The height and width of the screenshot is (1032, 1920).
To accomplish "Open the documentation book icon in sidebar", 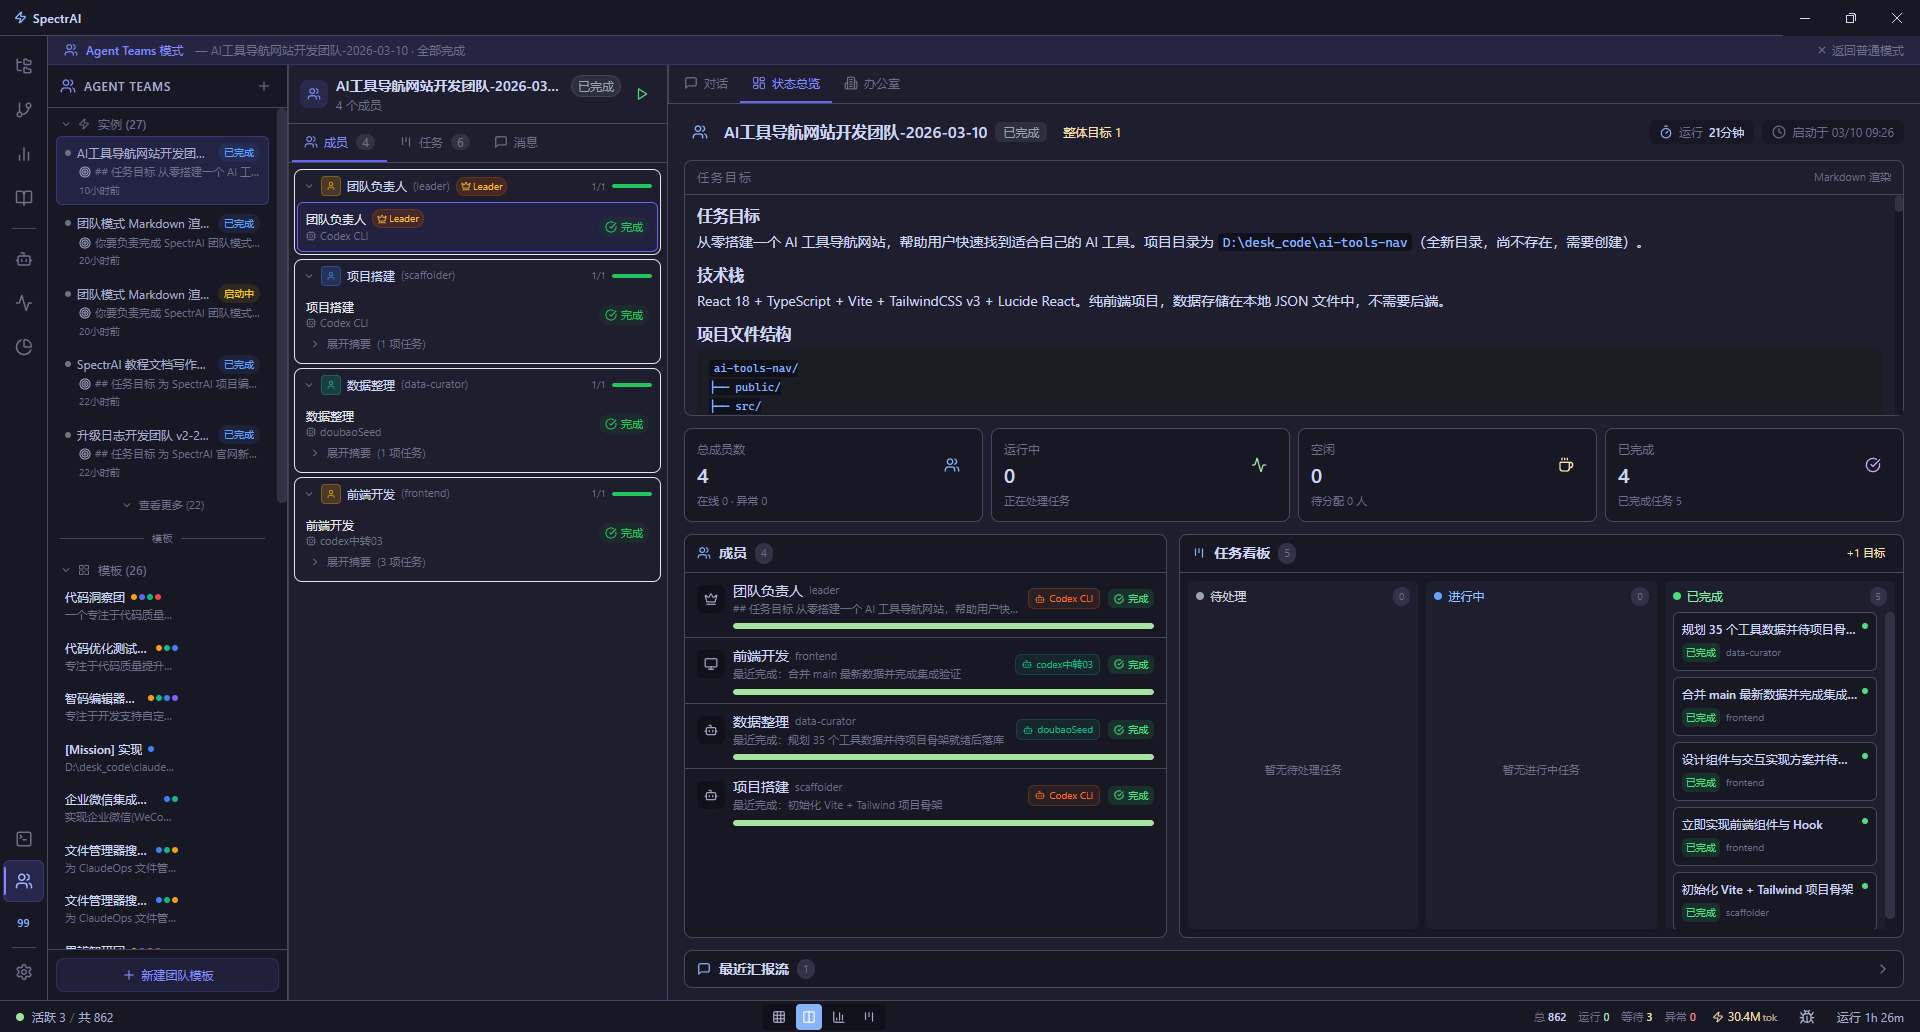I will coord(23,198).
